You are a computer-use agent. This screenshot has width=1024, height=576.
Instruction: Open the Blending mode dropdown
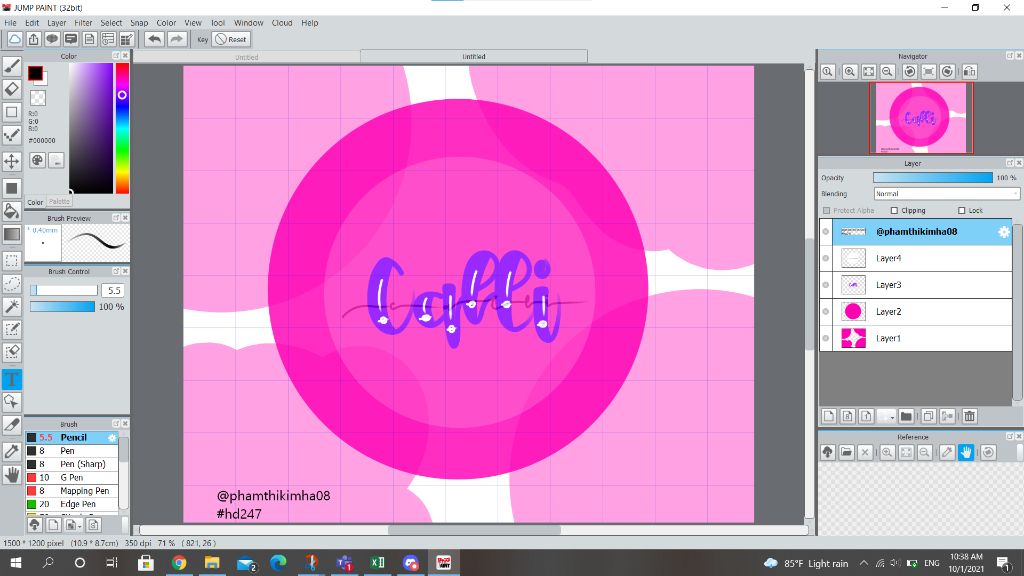click(x=946, y=194)
